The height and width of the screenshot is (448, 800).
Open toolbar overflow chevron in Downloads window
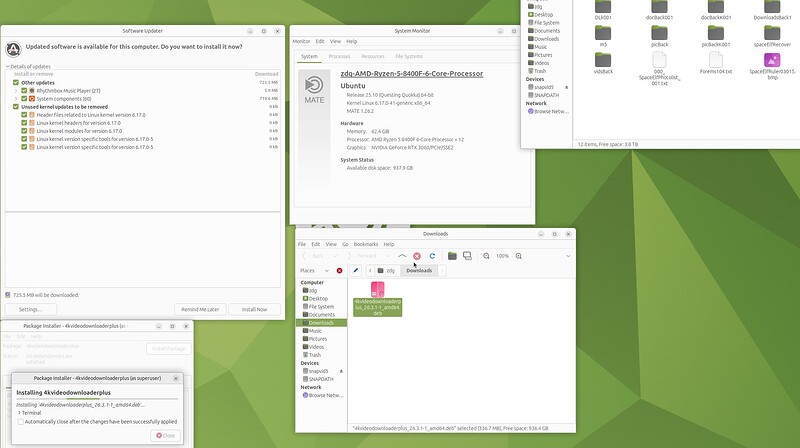(x=568, y=256)
